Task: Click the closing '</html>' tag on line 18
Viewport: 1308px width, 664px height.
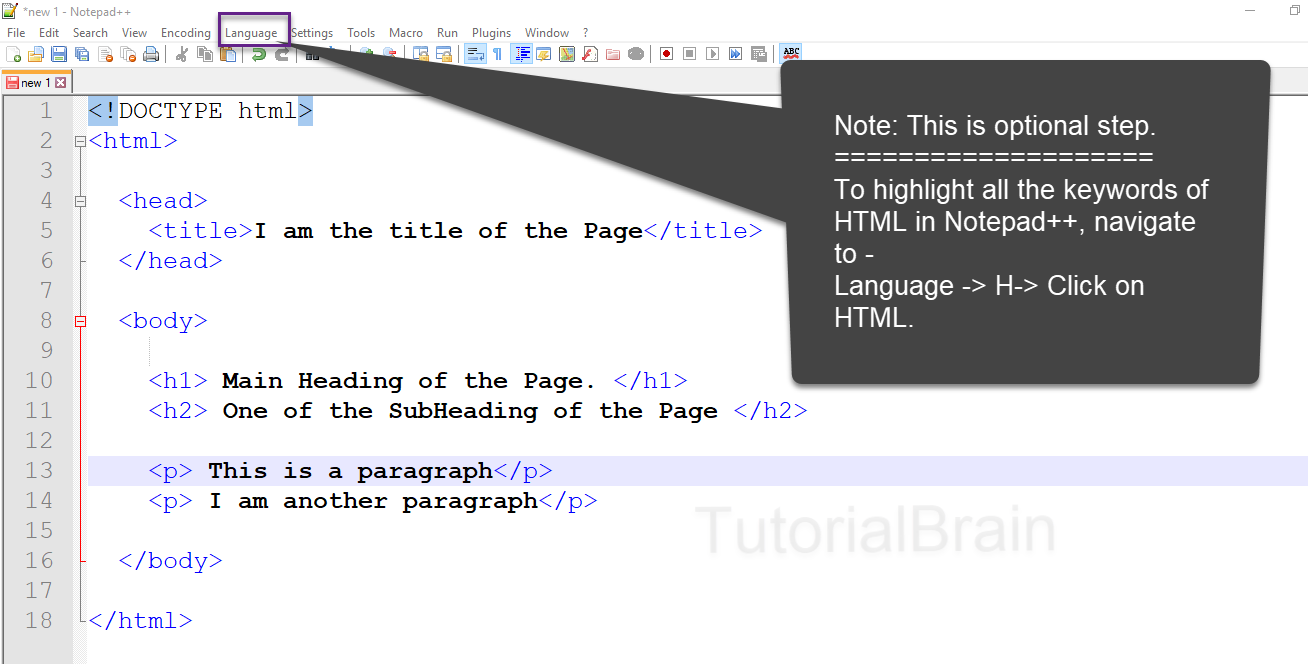Action: pos(140,621)
